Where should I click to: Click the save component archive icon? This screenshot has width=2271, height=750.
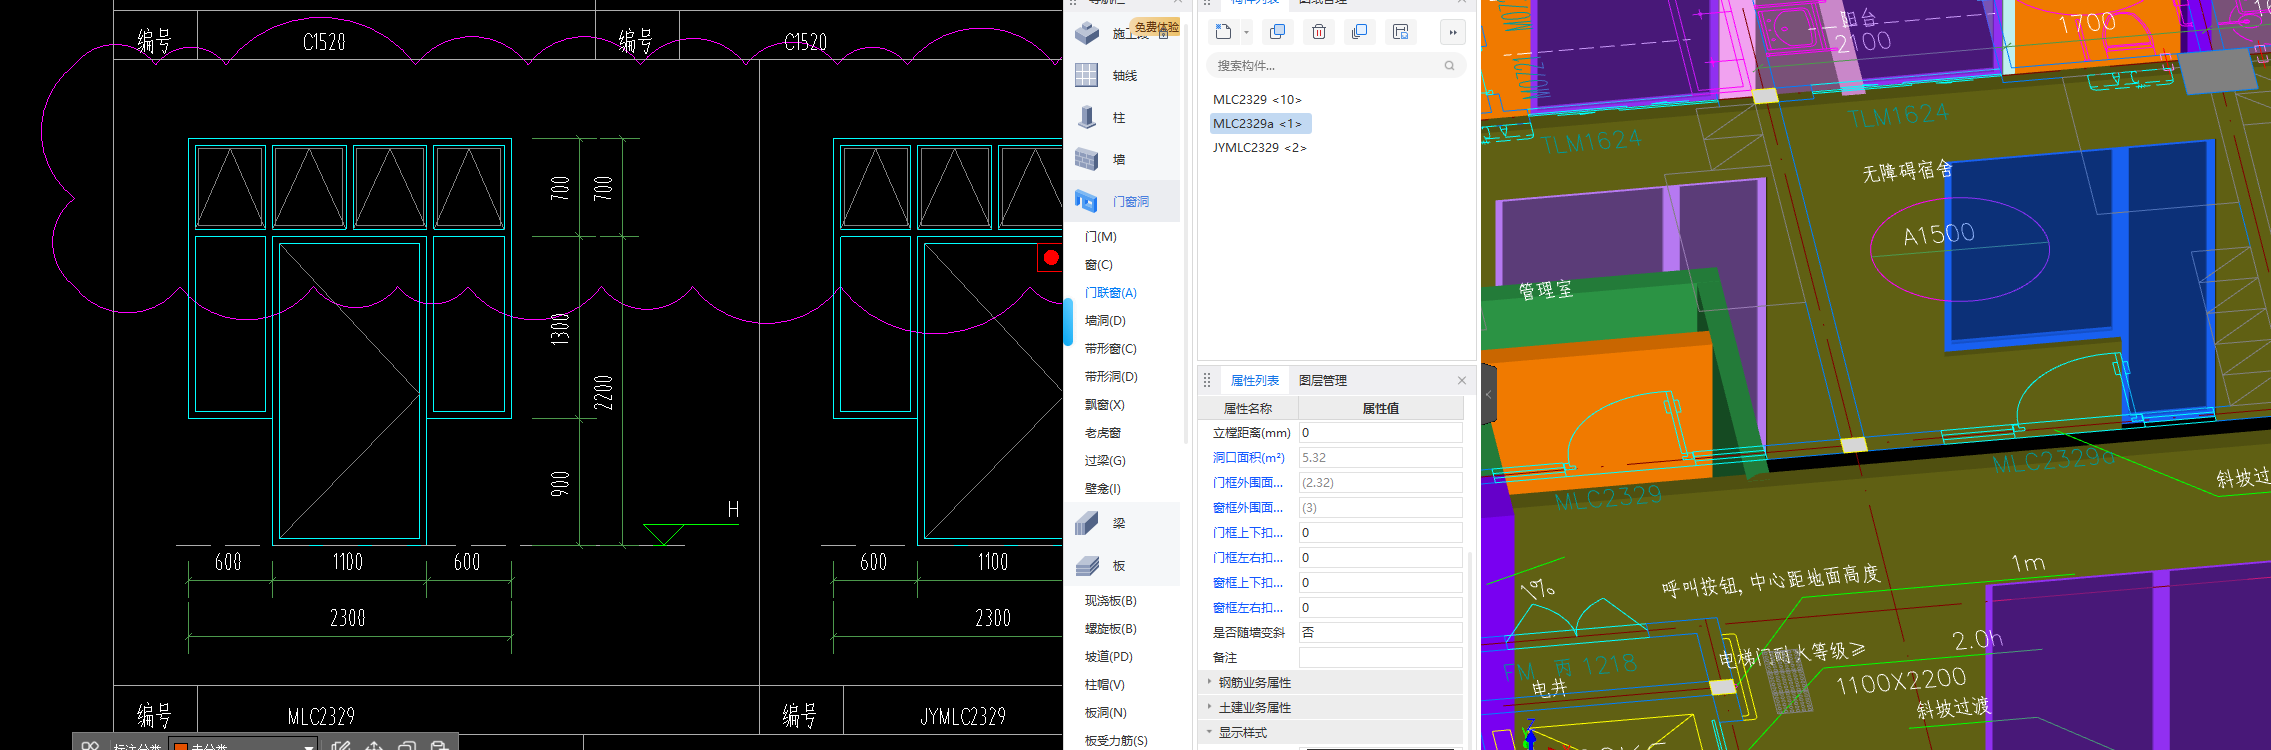coord(1401,32)
